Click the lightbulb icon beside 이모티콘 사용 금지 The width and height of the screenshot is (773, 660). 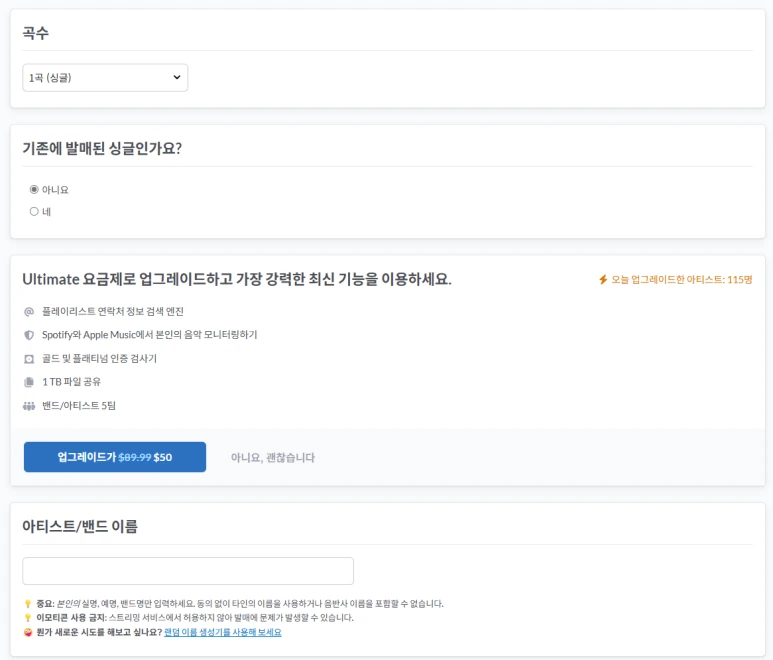(28, 618)
